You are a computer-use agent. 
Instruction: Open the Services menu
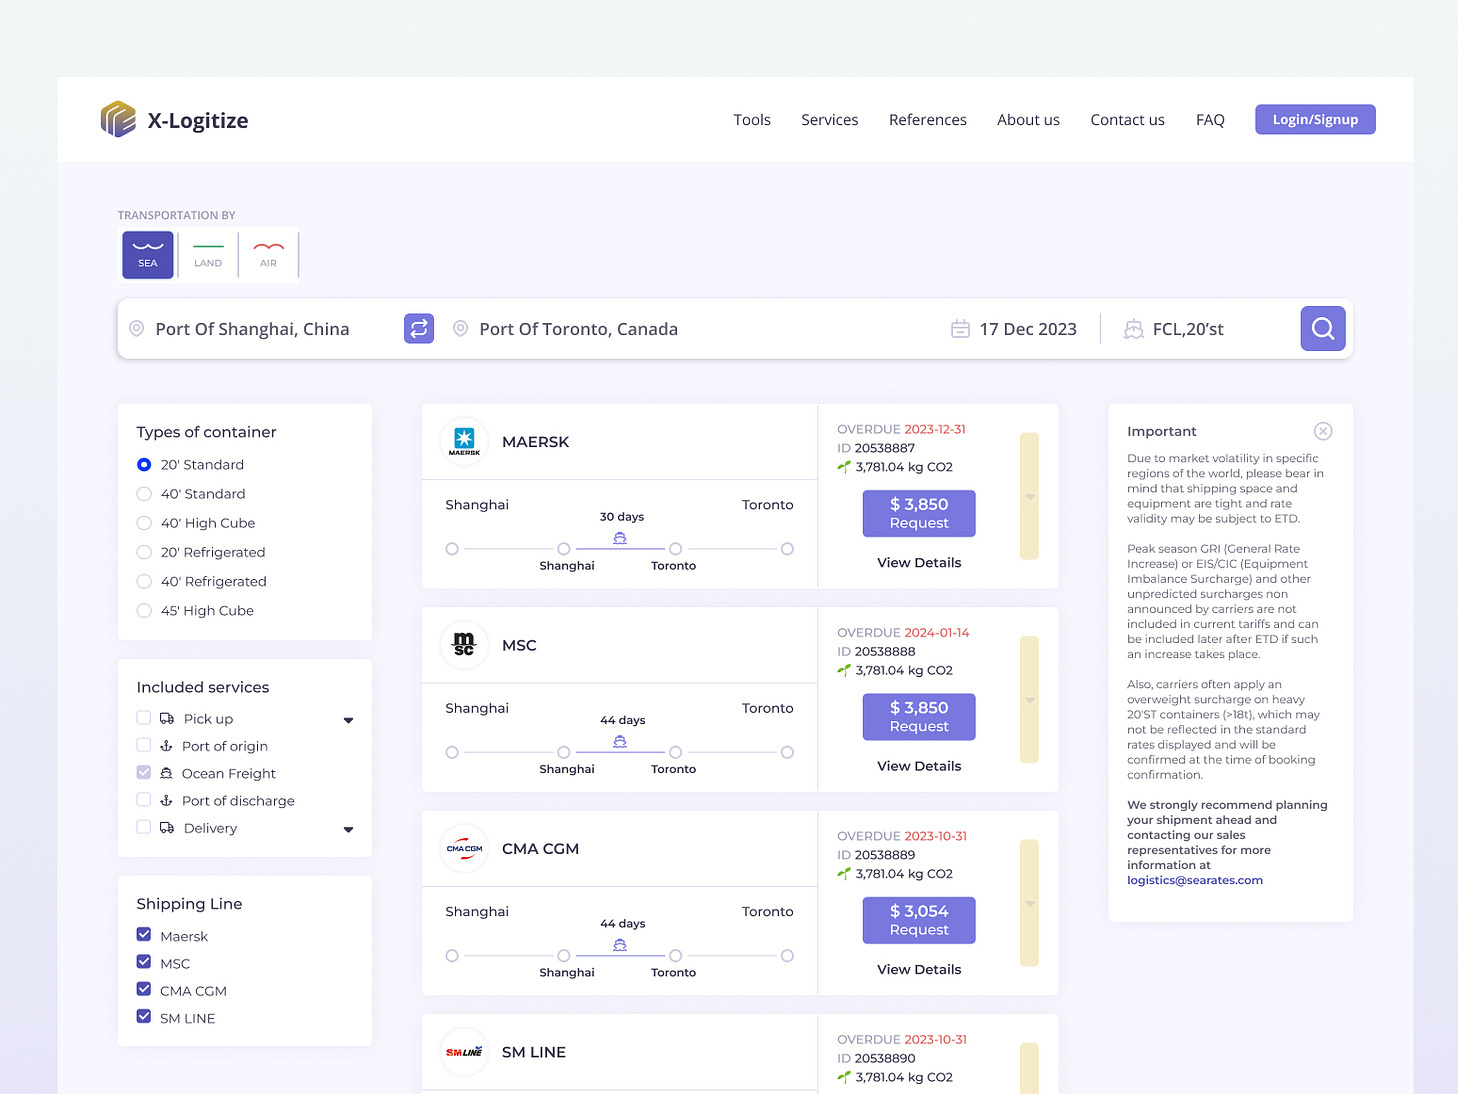pos(830,120)
